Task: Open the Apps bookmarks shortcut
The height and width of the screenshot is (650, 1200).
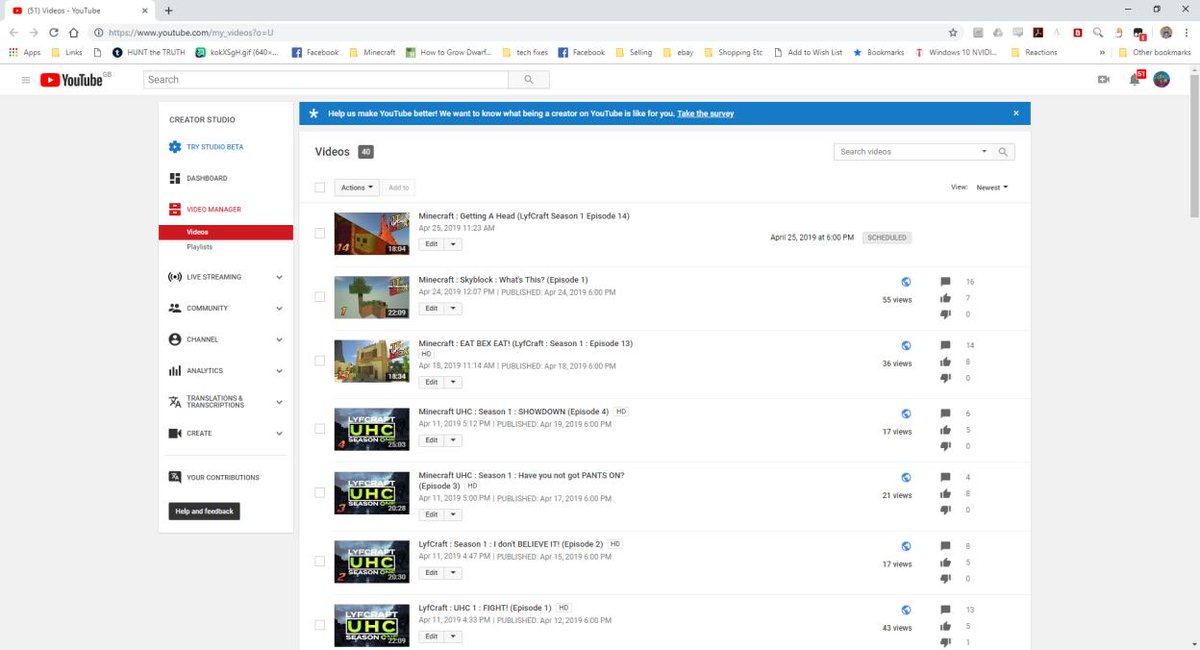Action: pos(25,52)
